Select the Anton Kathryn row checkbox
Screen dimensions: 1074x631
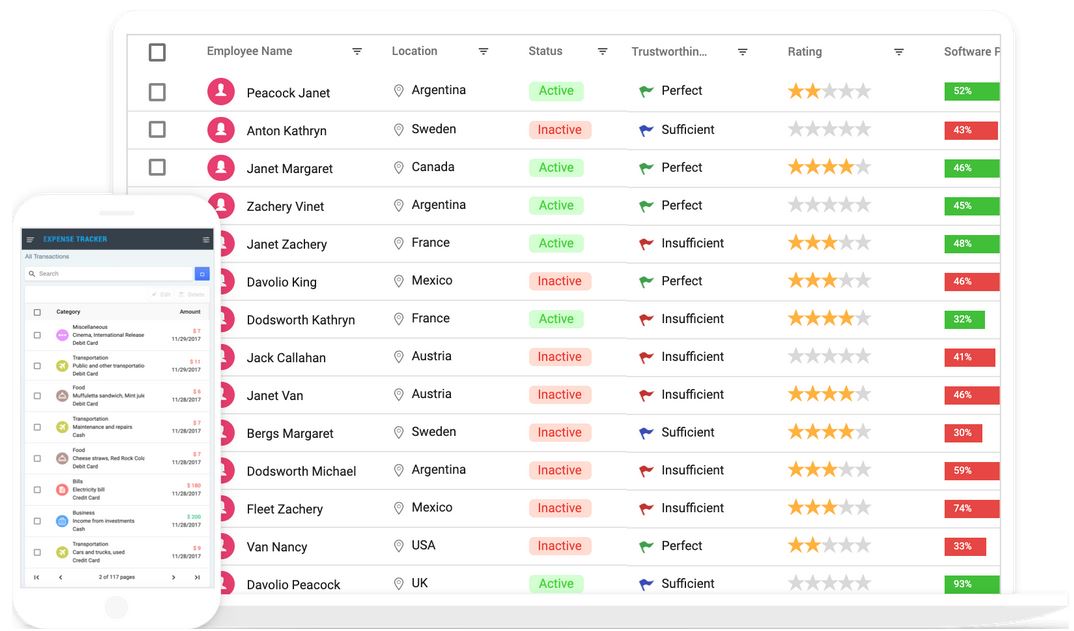point(157,129)
